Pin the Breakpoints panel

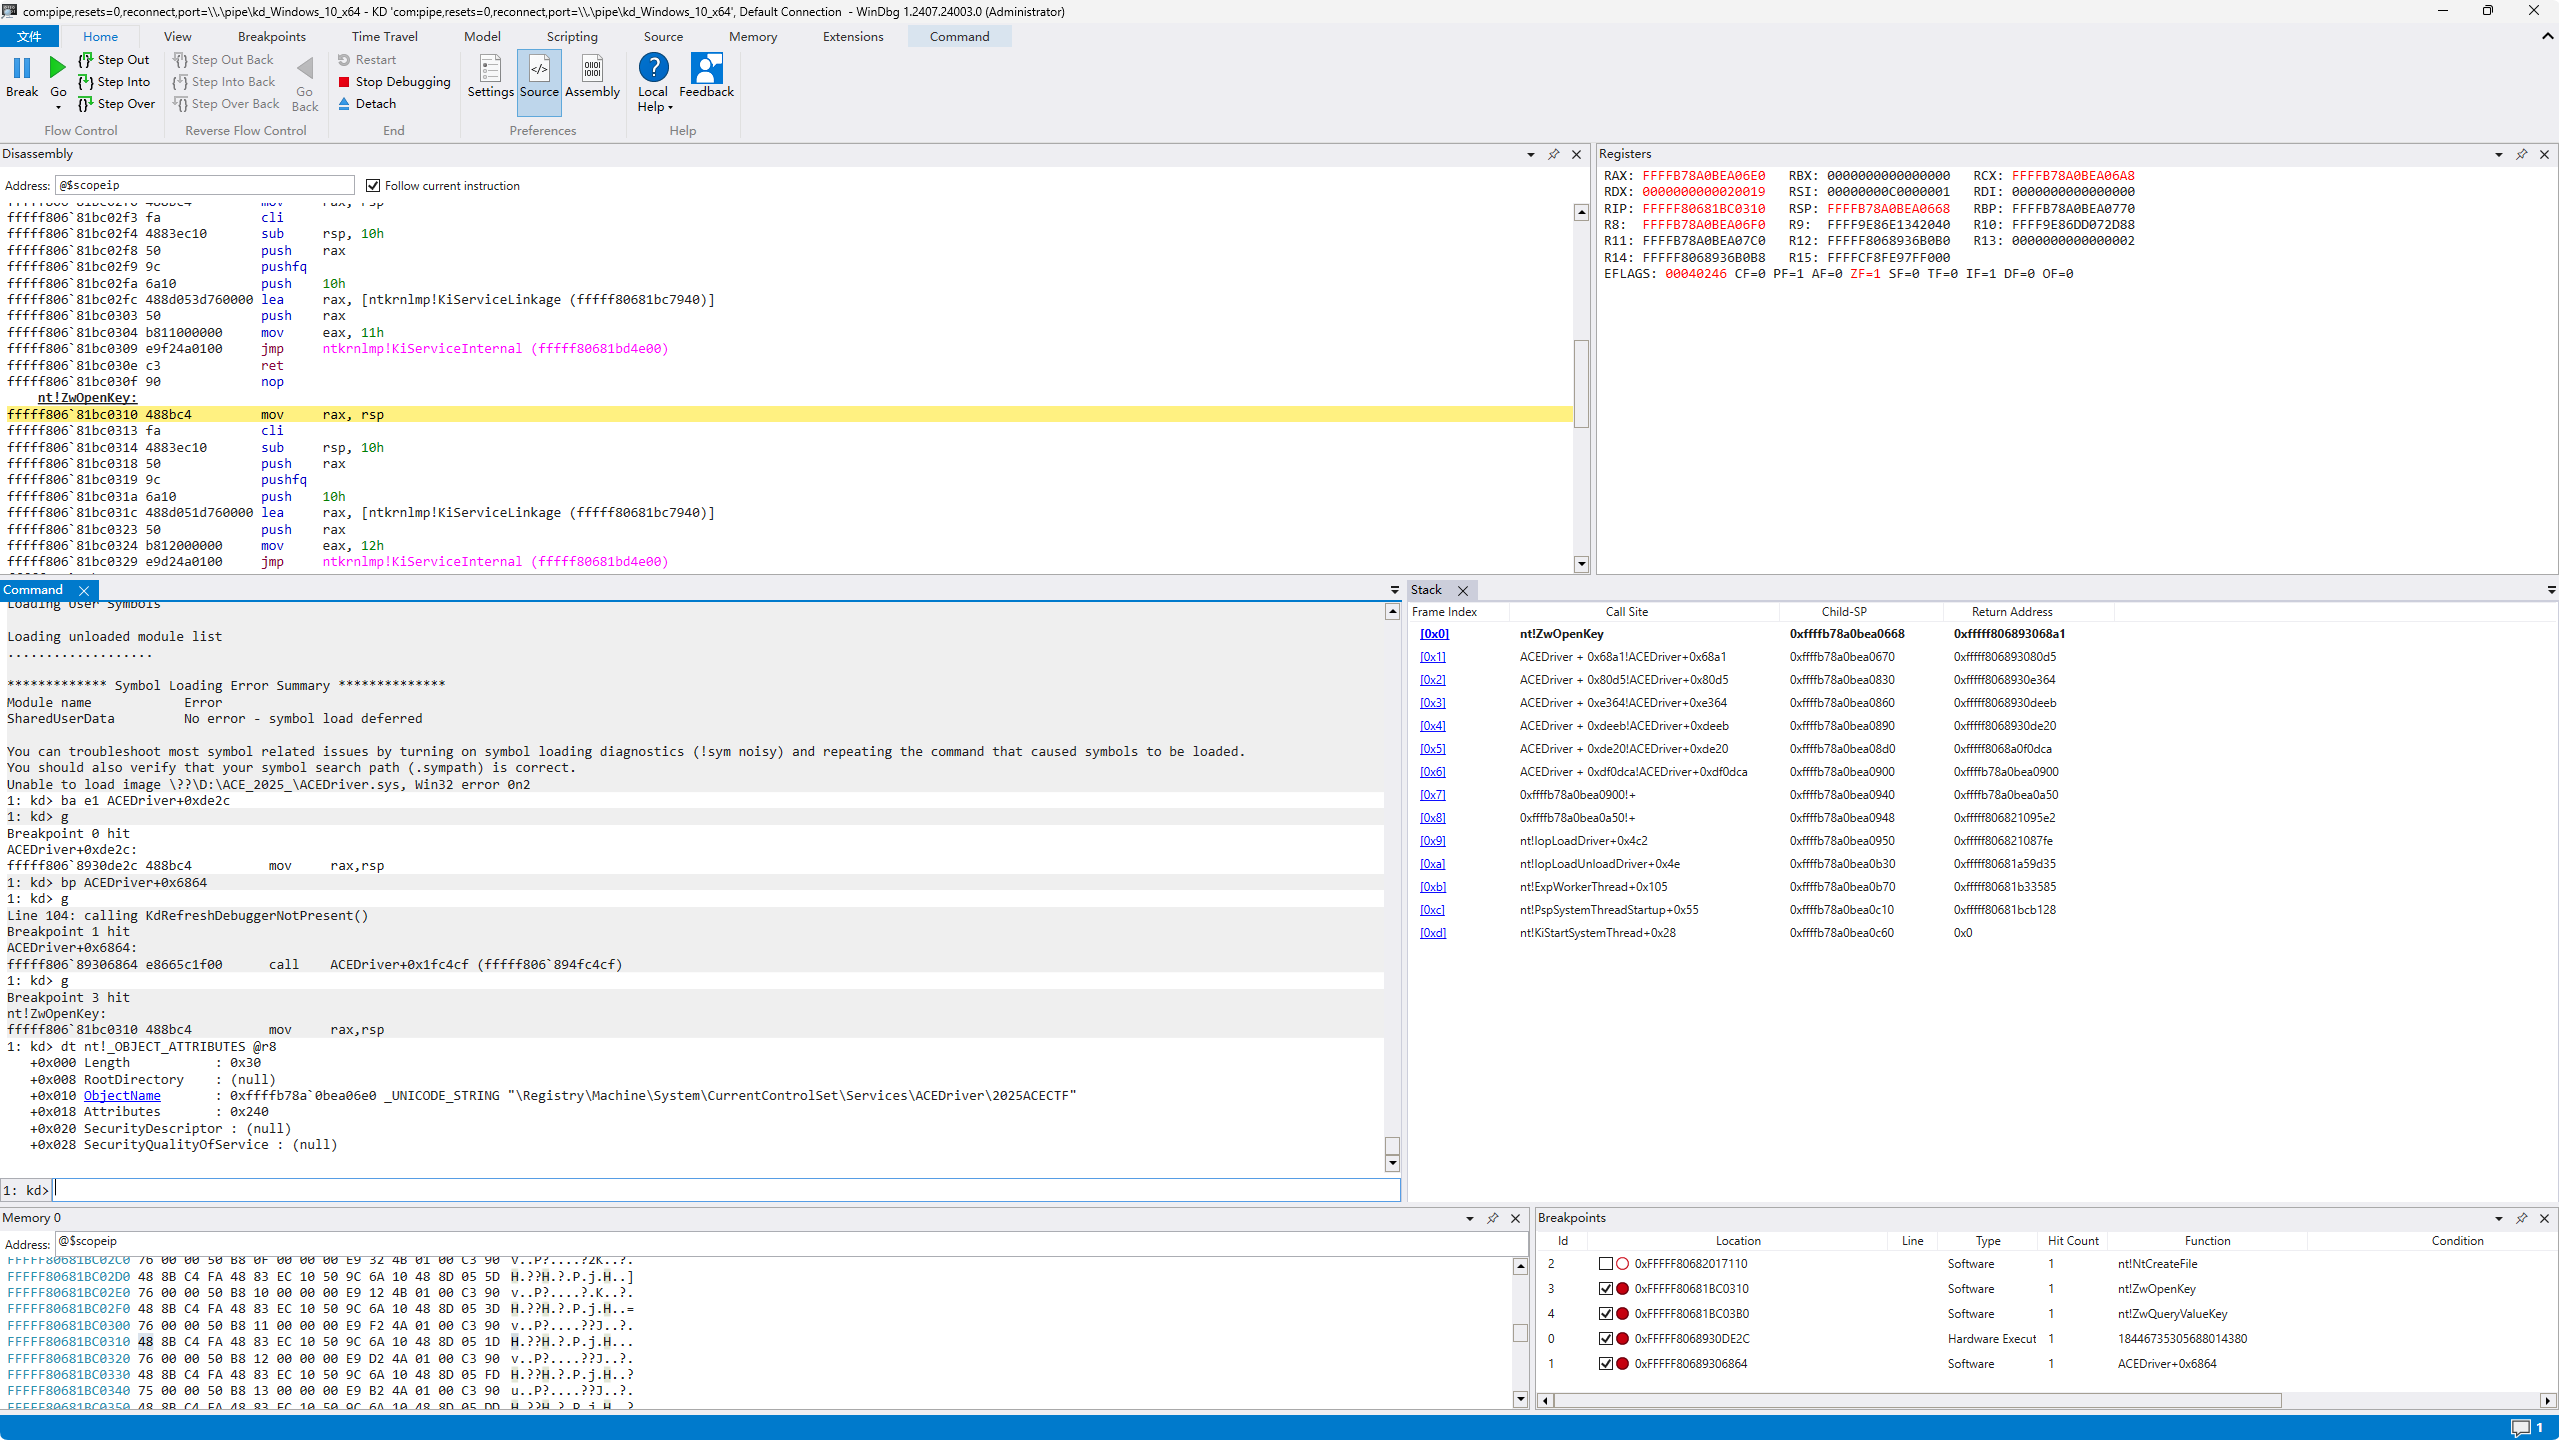(2522, 1218)
